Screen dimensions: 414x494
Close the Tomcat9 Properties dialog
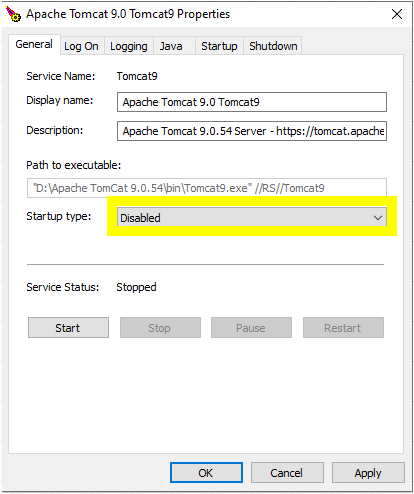coord(397,14)
